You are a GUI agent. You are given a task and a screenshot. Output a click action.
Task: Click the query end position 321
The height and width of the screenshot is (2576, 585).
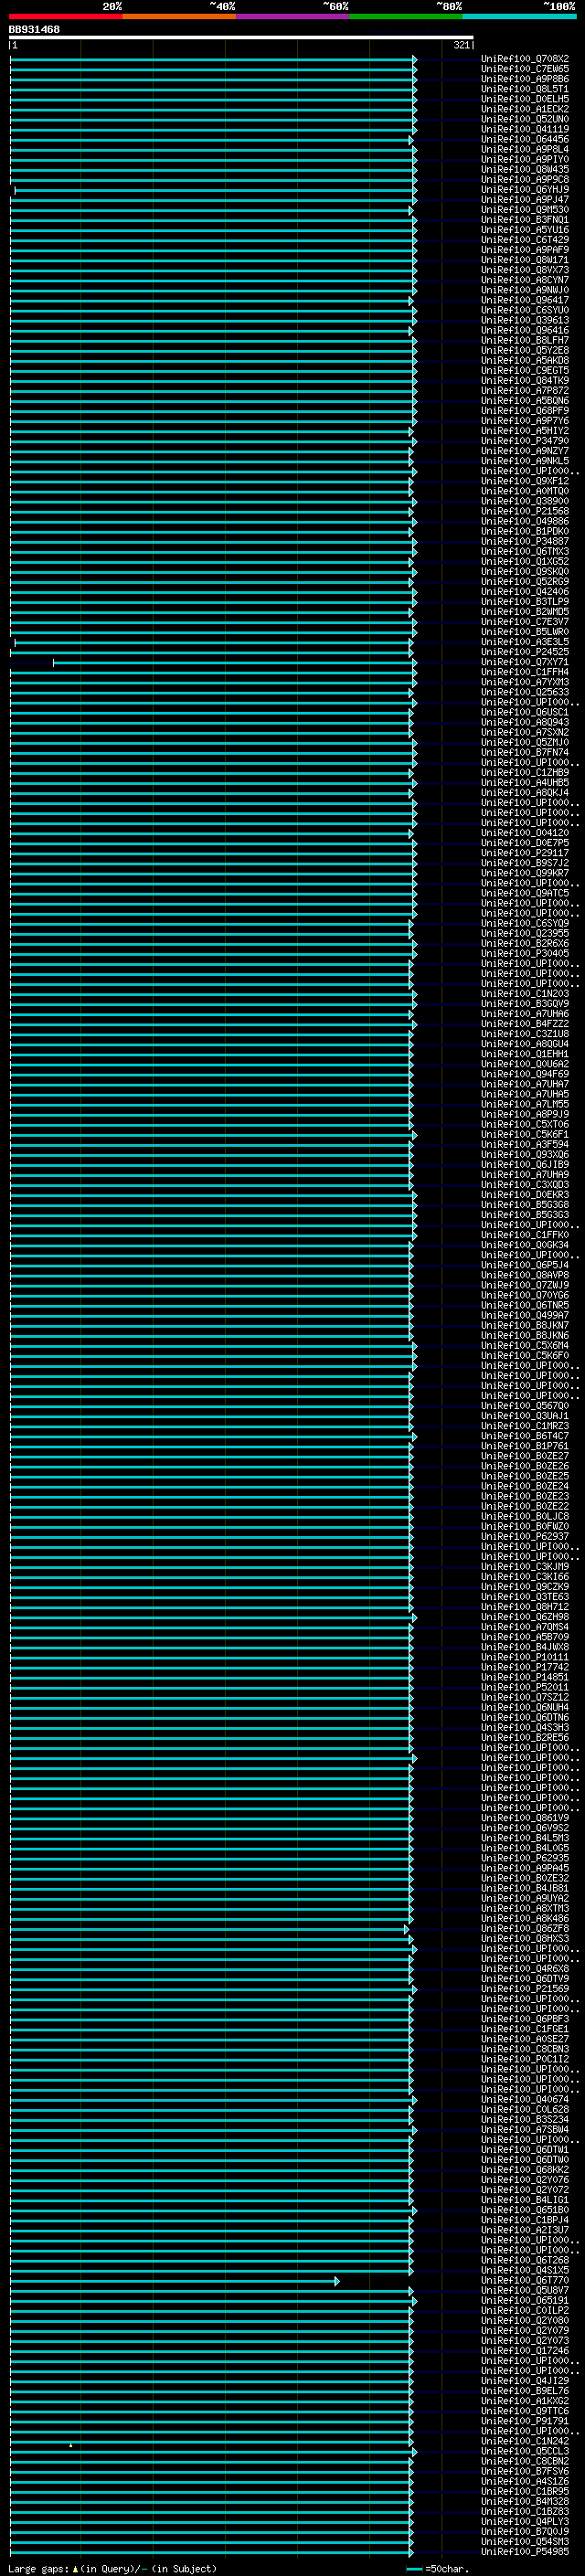[461, 45]
